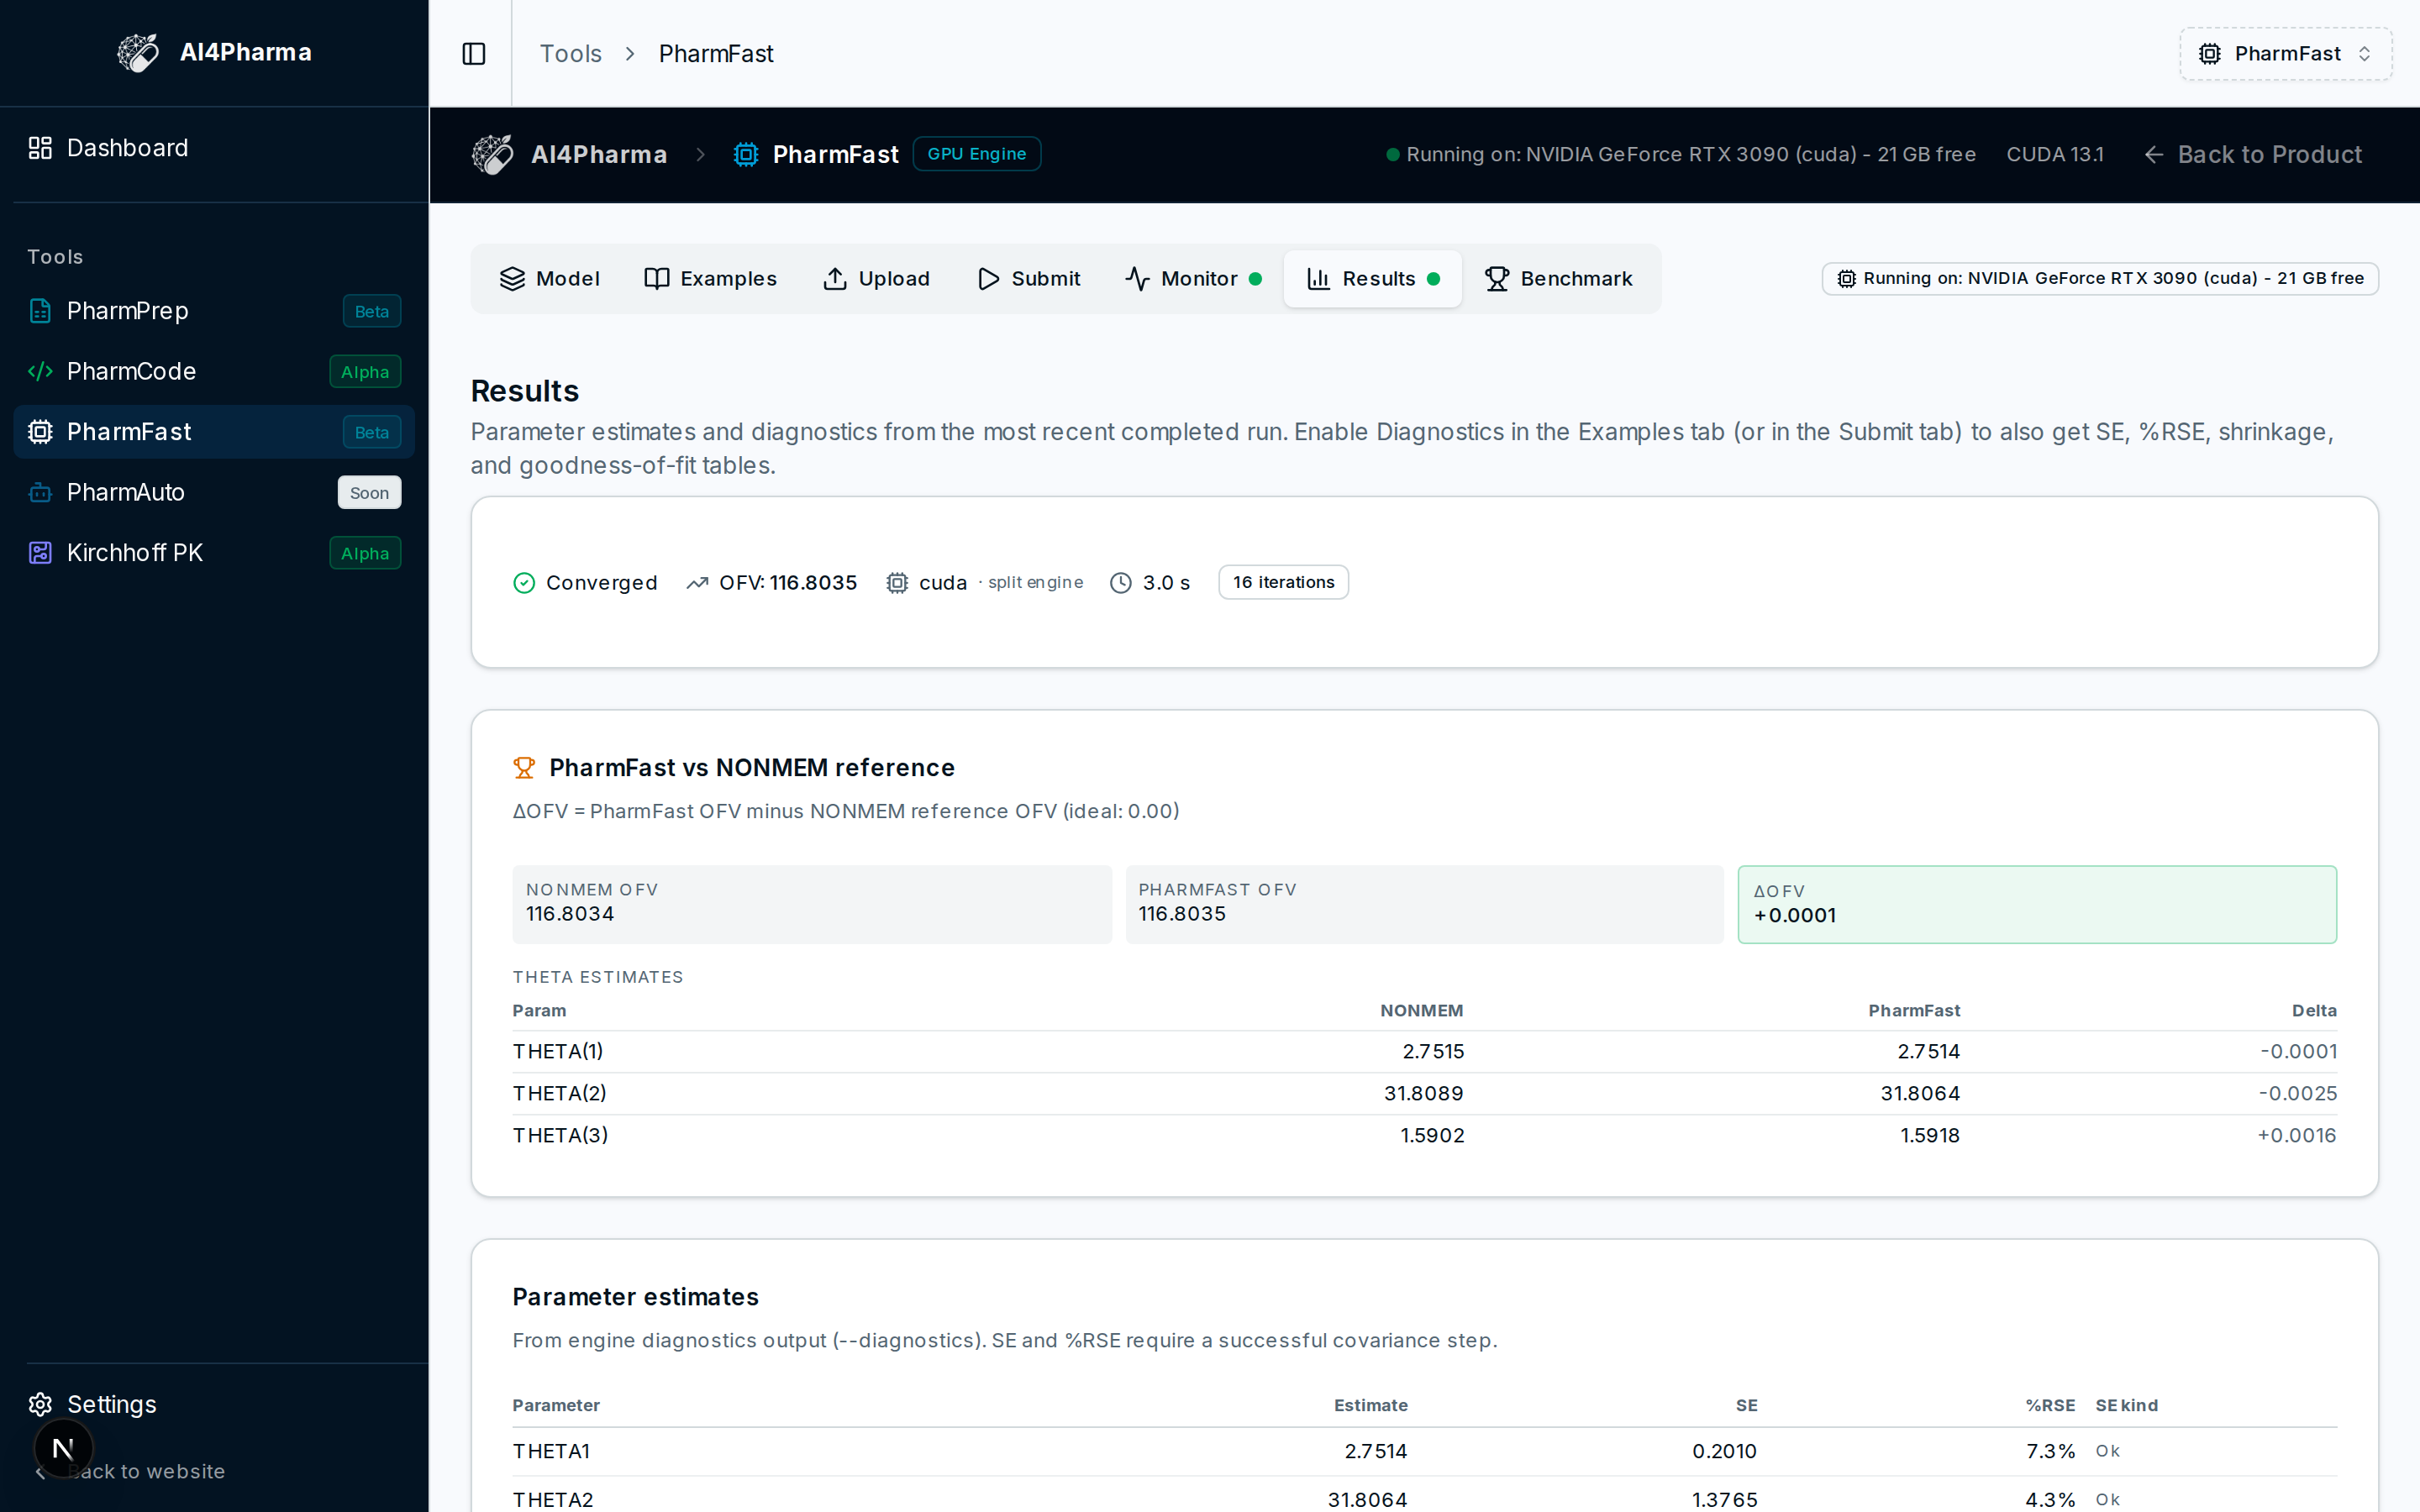Go to the Submit tab
This screenshot has height=1512, width=2420.
(x=1028, y=279)
